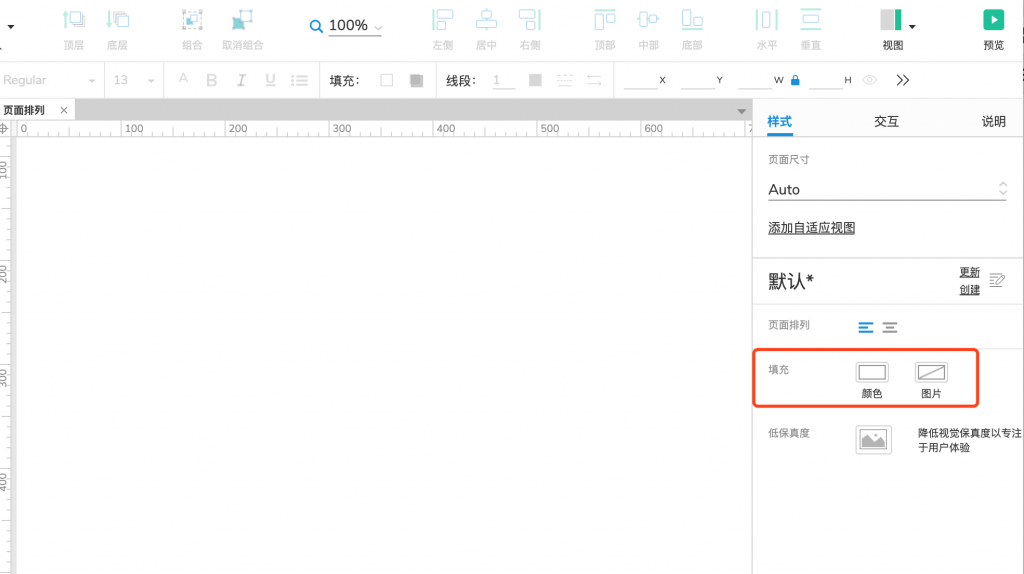Switch to the 说明 (Notes) tab
The width and height of the screenshot is (1024, 574).
[993, 121]
